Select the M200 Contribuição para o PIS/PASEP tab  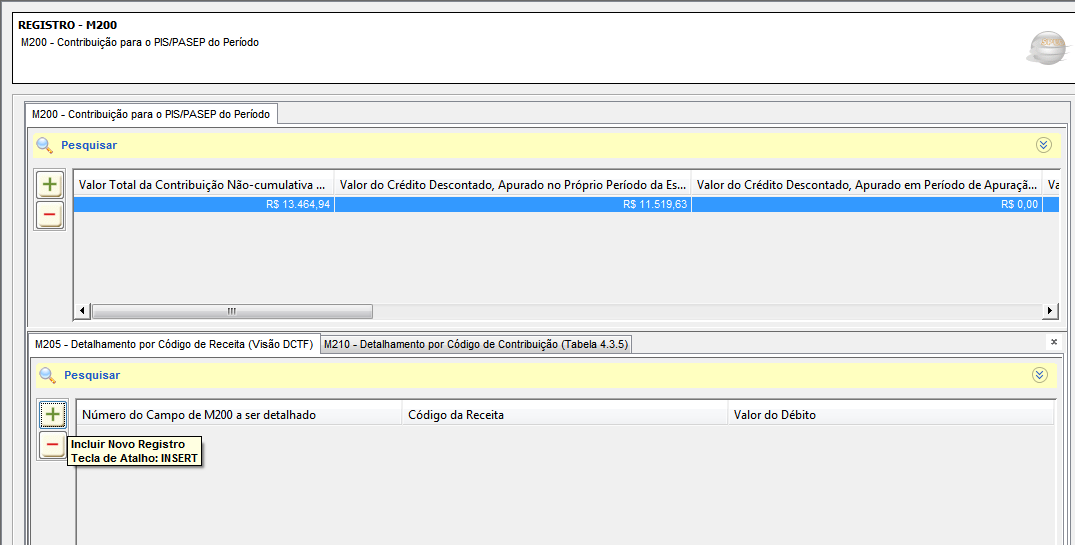pos(151,114)
